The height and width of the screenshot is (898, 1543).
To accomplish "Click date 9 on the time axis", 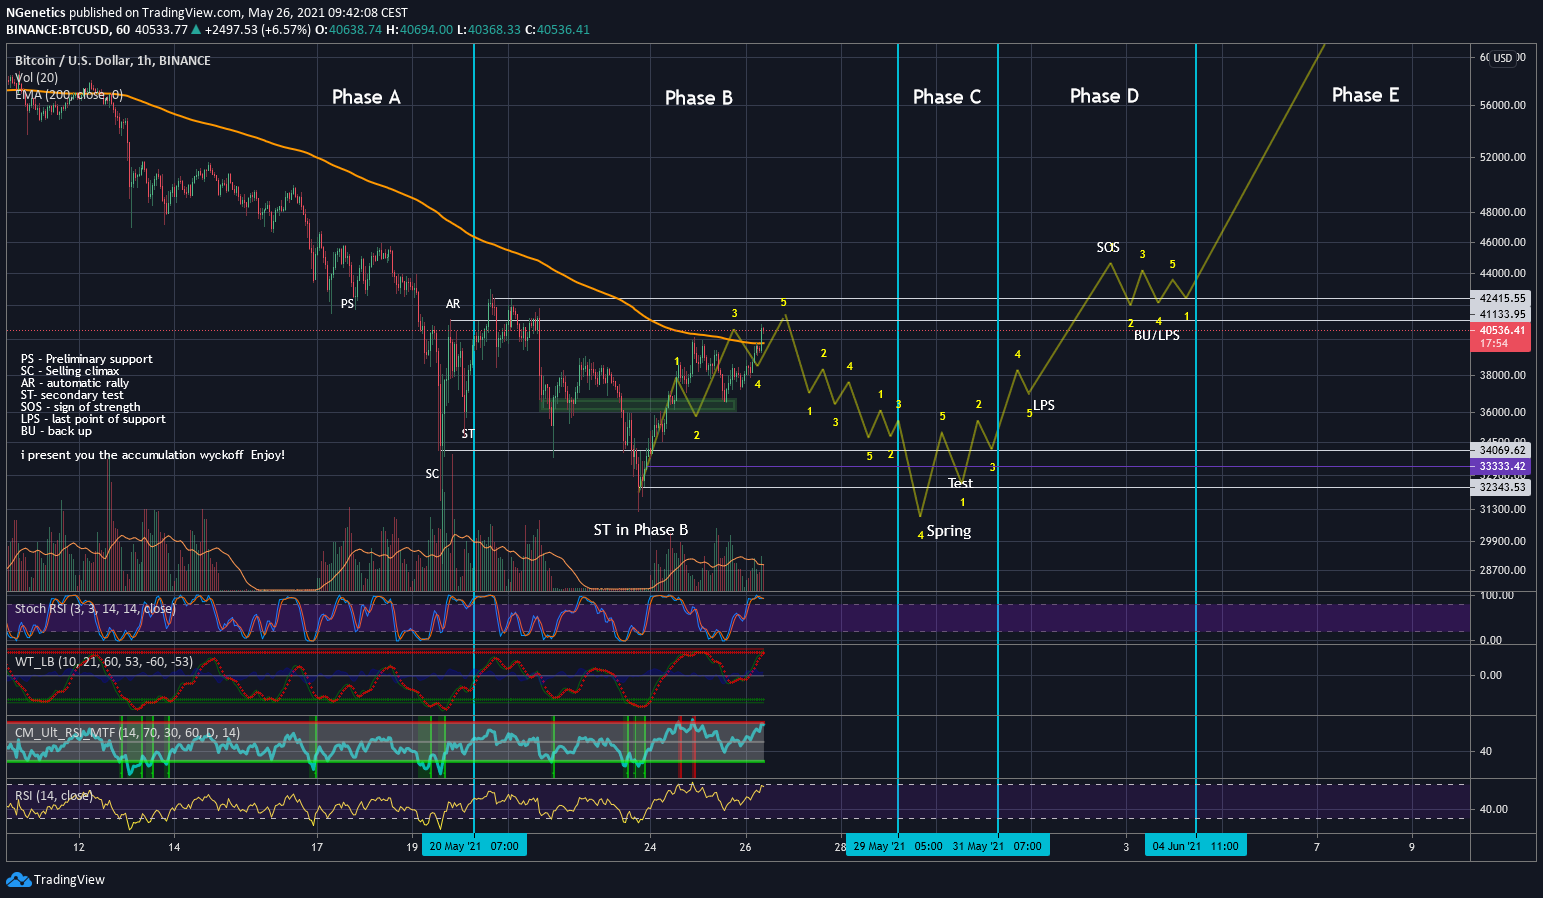I will coord(1412,847).
